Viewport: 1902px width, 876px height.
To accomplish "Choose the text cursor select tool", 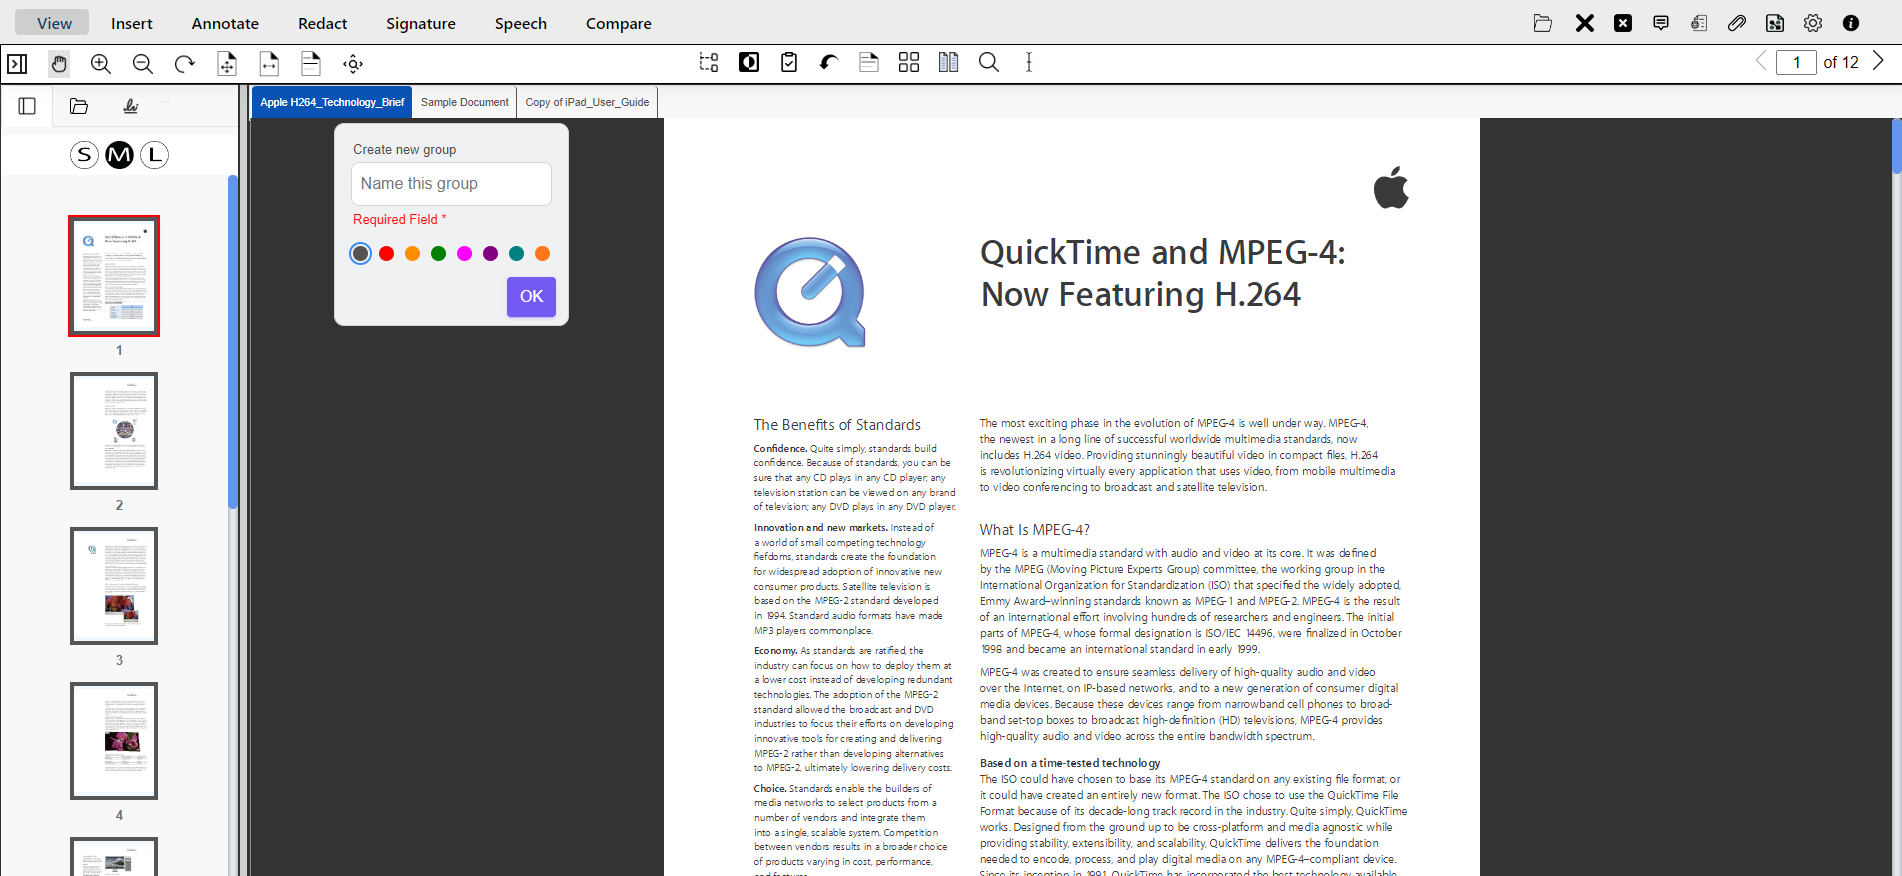I will [1029, 62].
